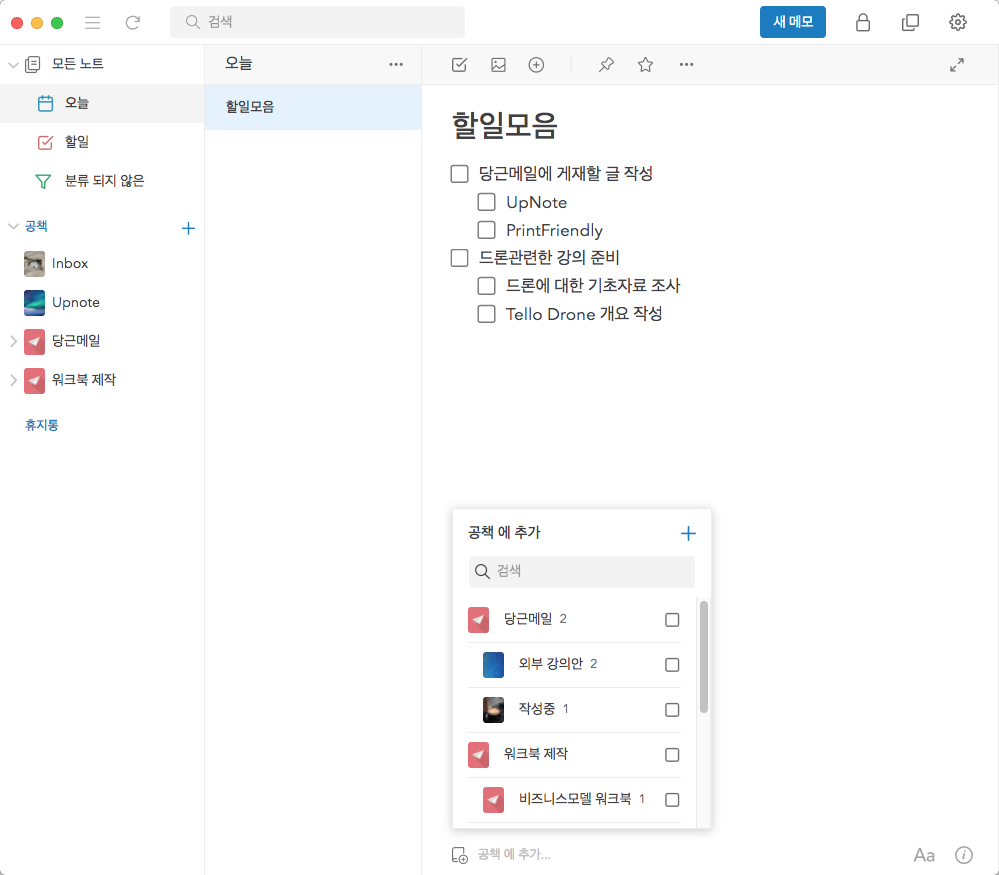The width and height of the screenshot is (999, 875).
Task: Check 드론에 대한 기초자료 조사 subtask
Action: pyautogui.click(x=486, y=286)
